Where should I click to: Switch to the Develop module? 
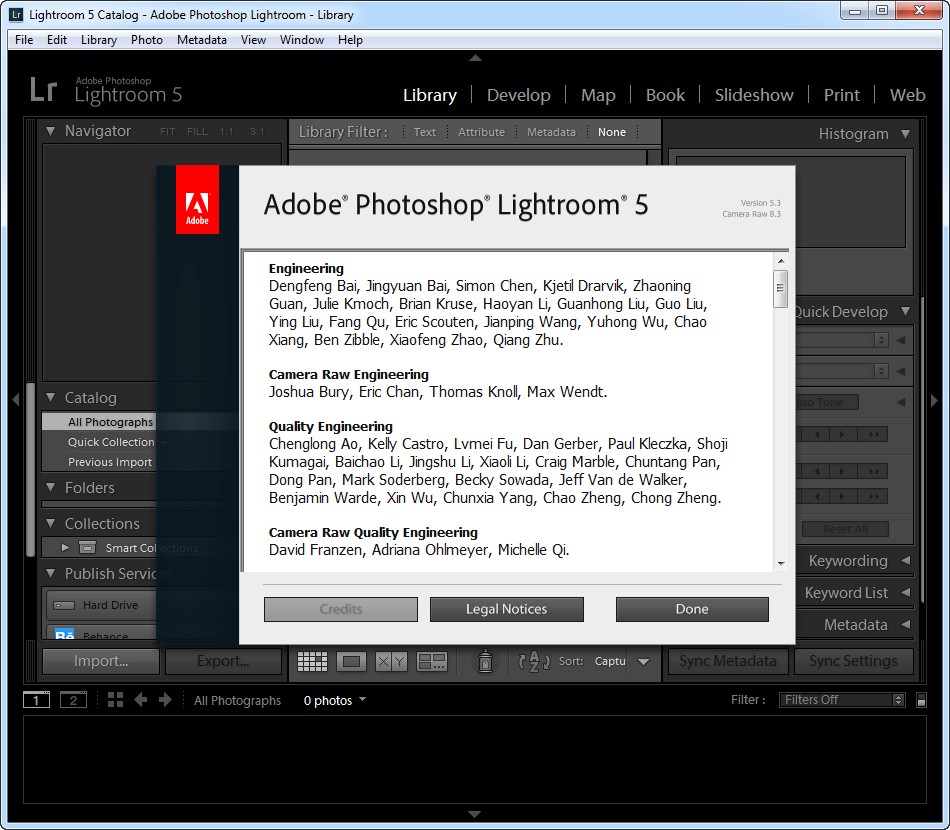pos(519,95)
